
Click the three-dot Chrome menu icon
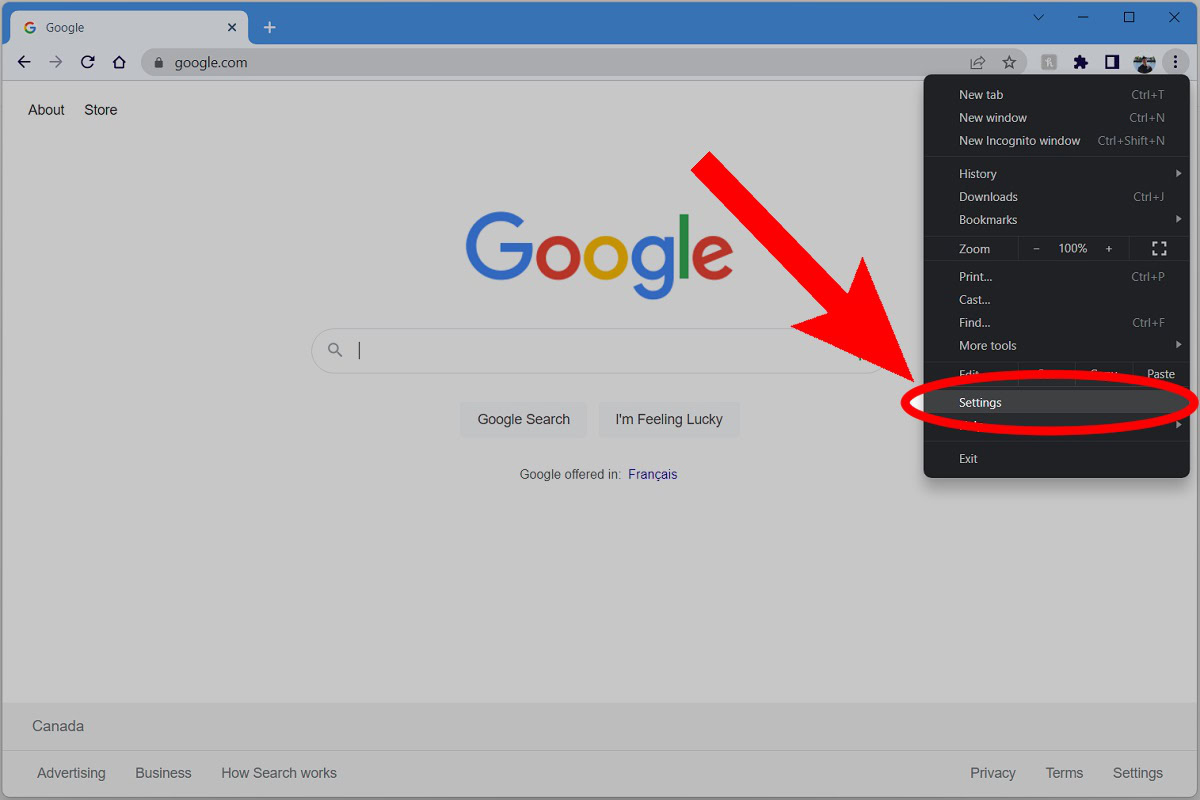(1175, 62)
